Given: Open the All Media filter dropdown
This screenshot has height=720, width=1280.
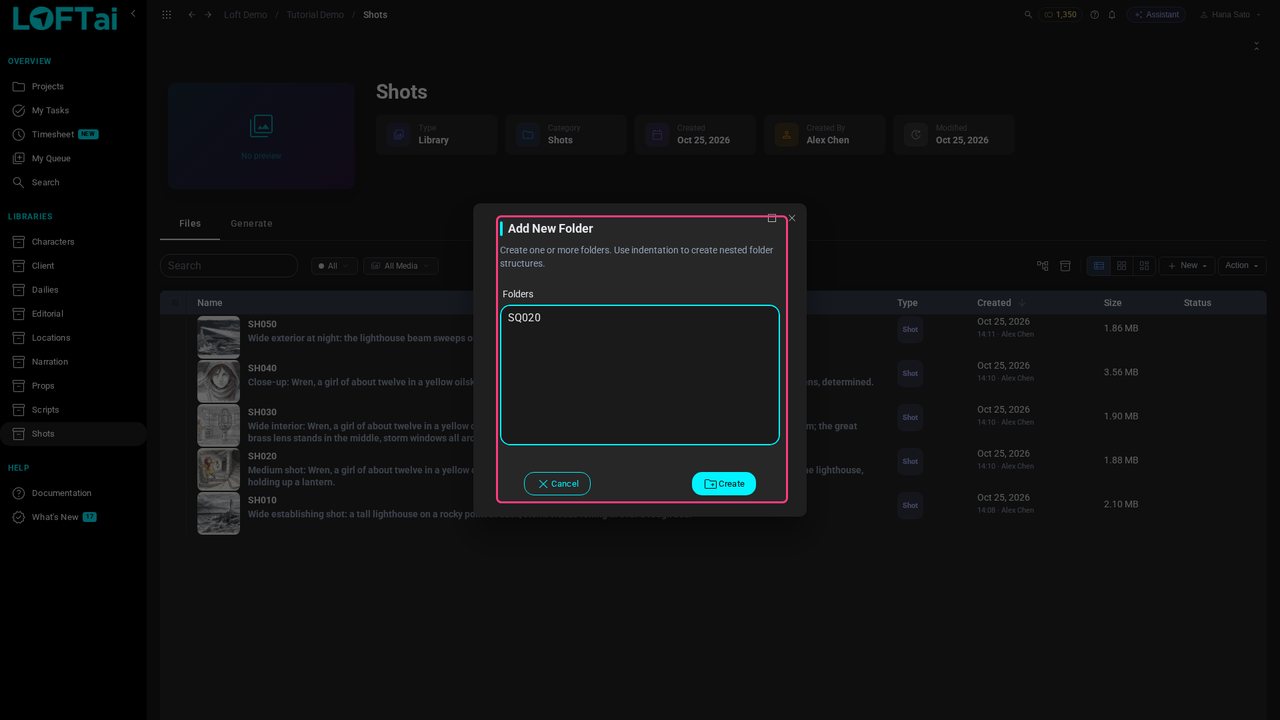Looking at the screenshot, I should (400, 266).
